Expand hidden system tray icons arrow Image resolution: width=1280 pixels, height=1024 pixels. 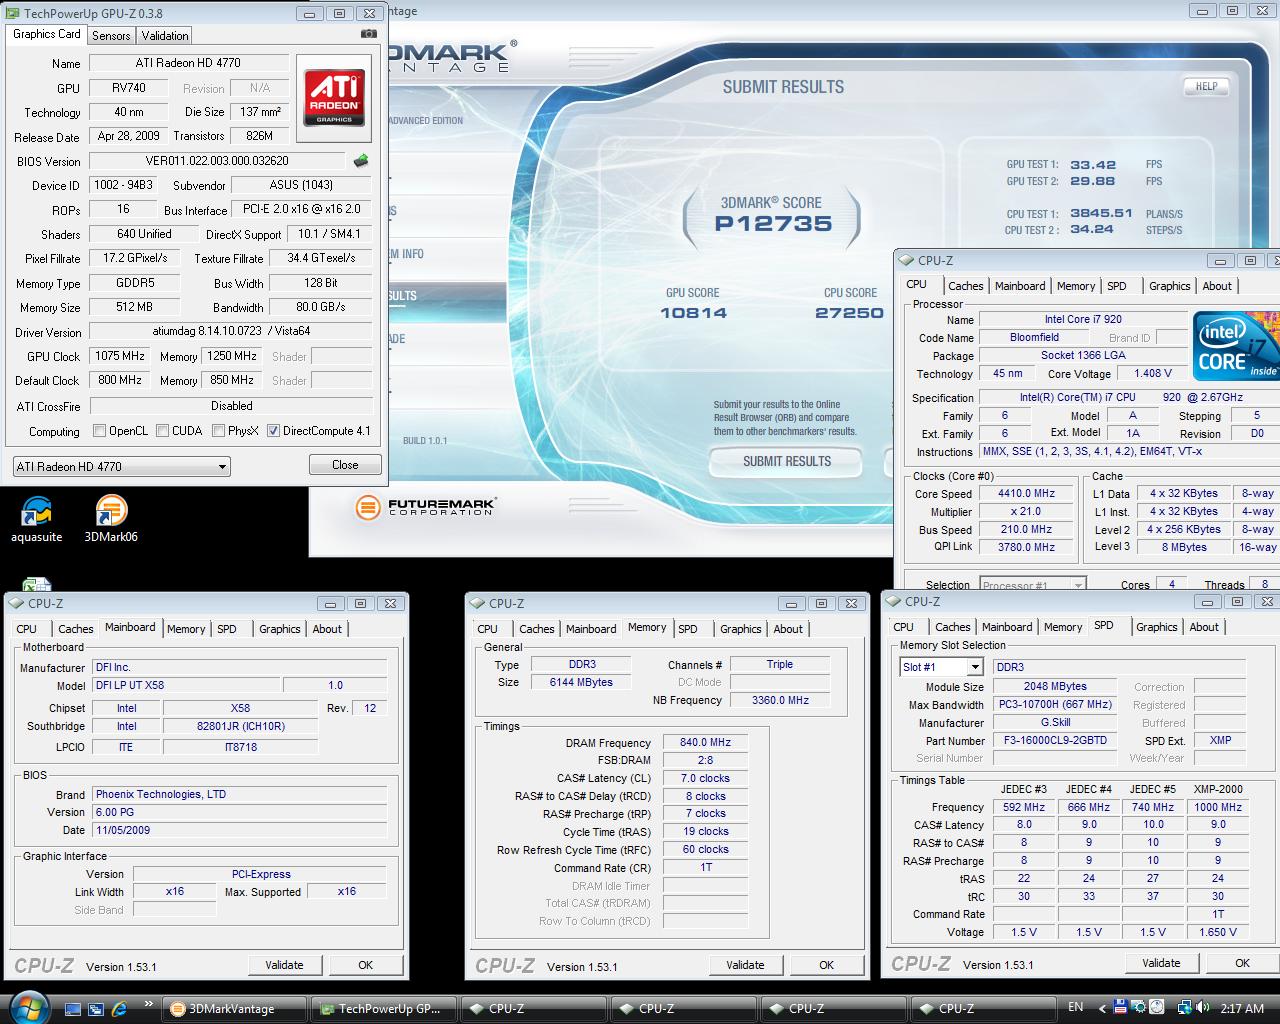[x=1104, y=1008]
